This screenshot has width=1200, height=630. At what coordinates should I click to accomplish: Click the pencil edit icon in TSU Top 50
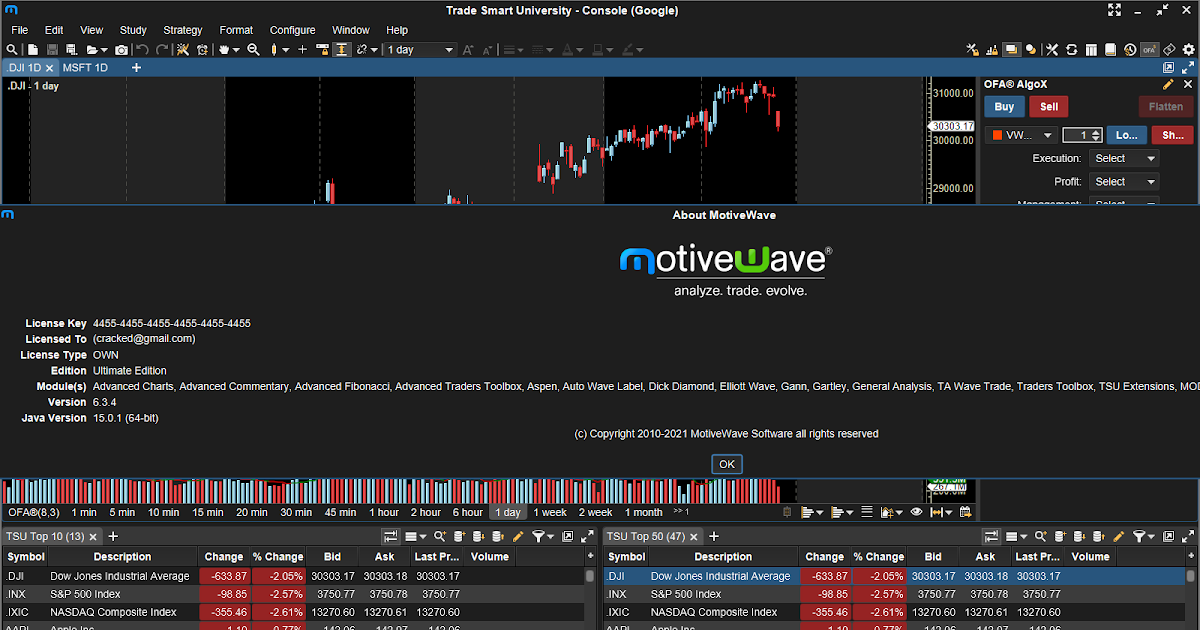pos(1119,537)
